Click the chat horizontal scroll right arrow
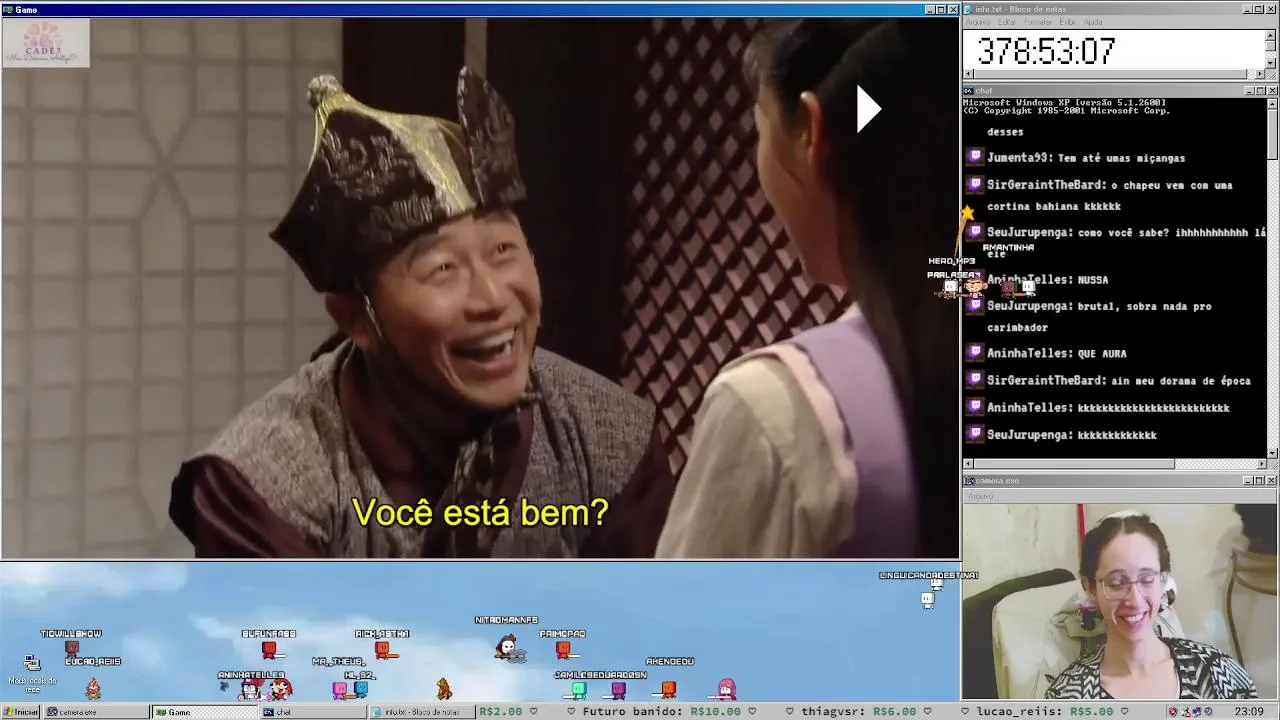Image resolution: width=1280 pixels, height=720 pixels. click(1260, 464)
